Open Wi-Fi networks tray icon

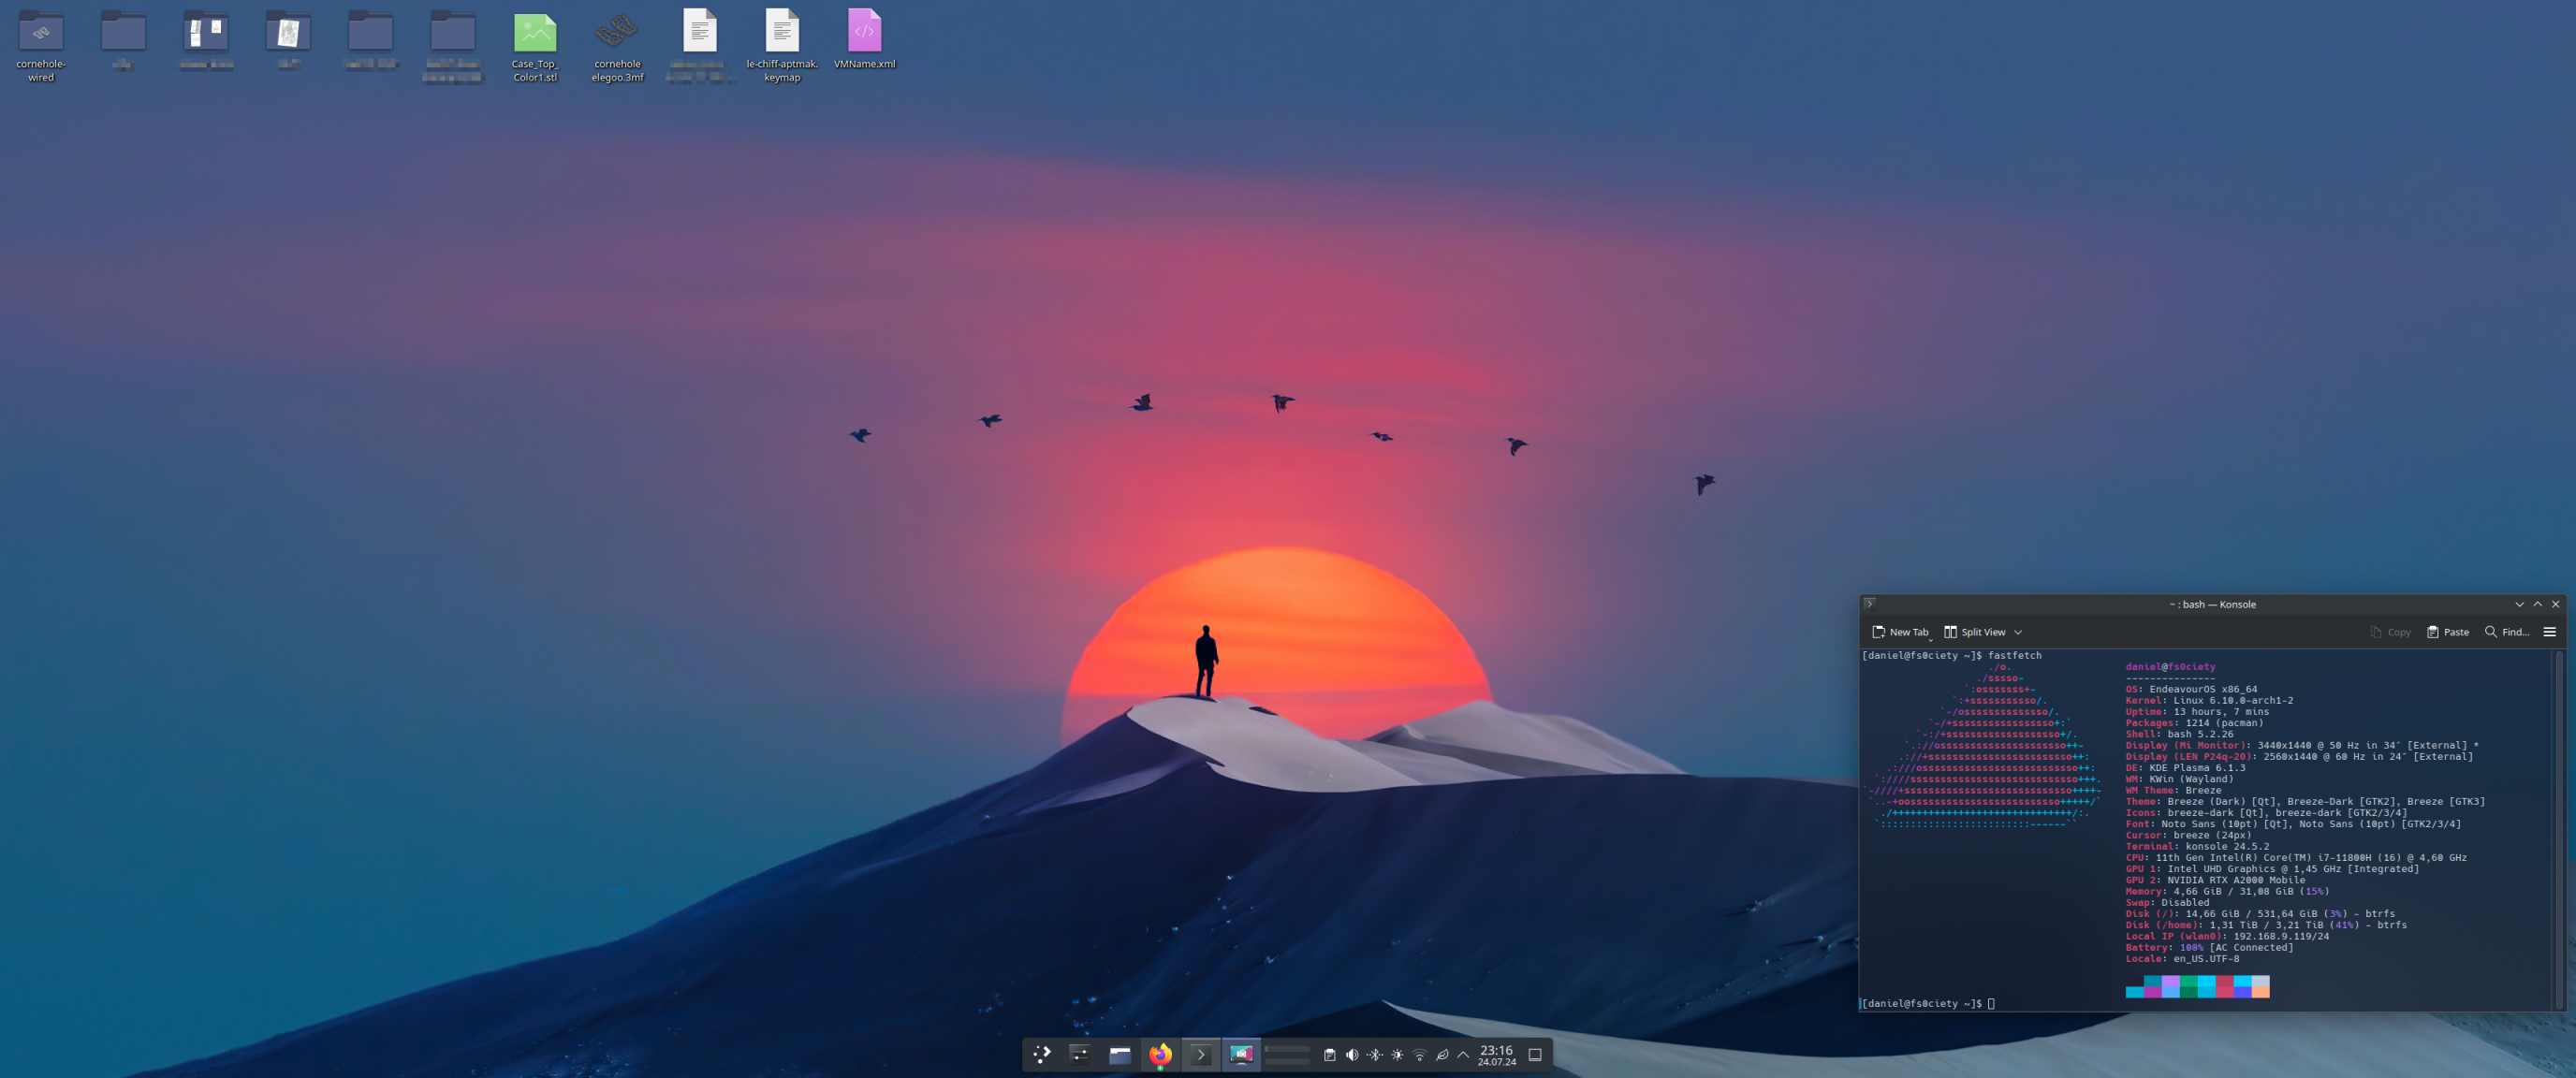pos(1419,1055)
